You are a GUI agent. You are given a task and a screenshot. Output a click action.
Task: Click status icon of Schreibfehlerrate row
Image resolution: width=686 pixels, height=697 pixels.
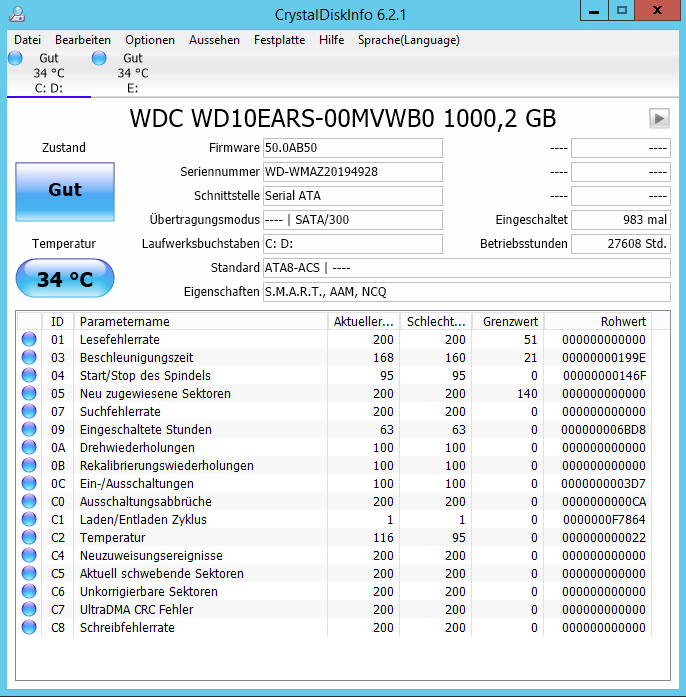point(29,627)
